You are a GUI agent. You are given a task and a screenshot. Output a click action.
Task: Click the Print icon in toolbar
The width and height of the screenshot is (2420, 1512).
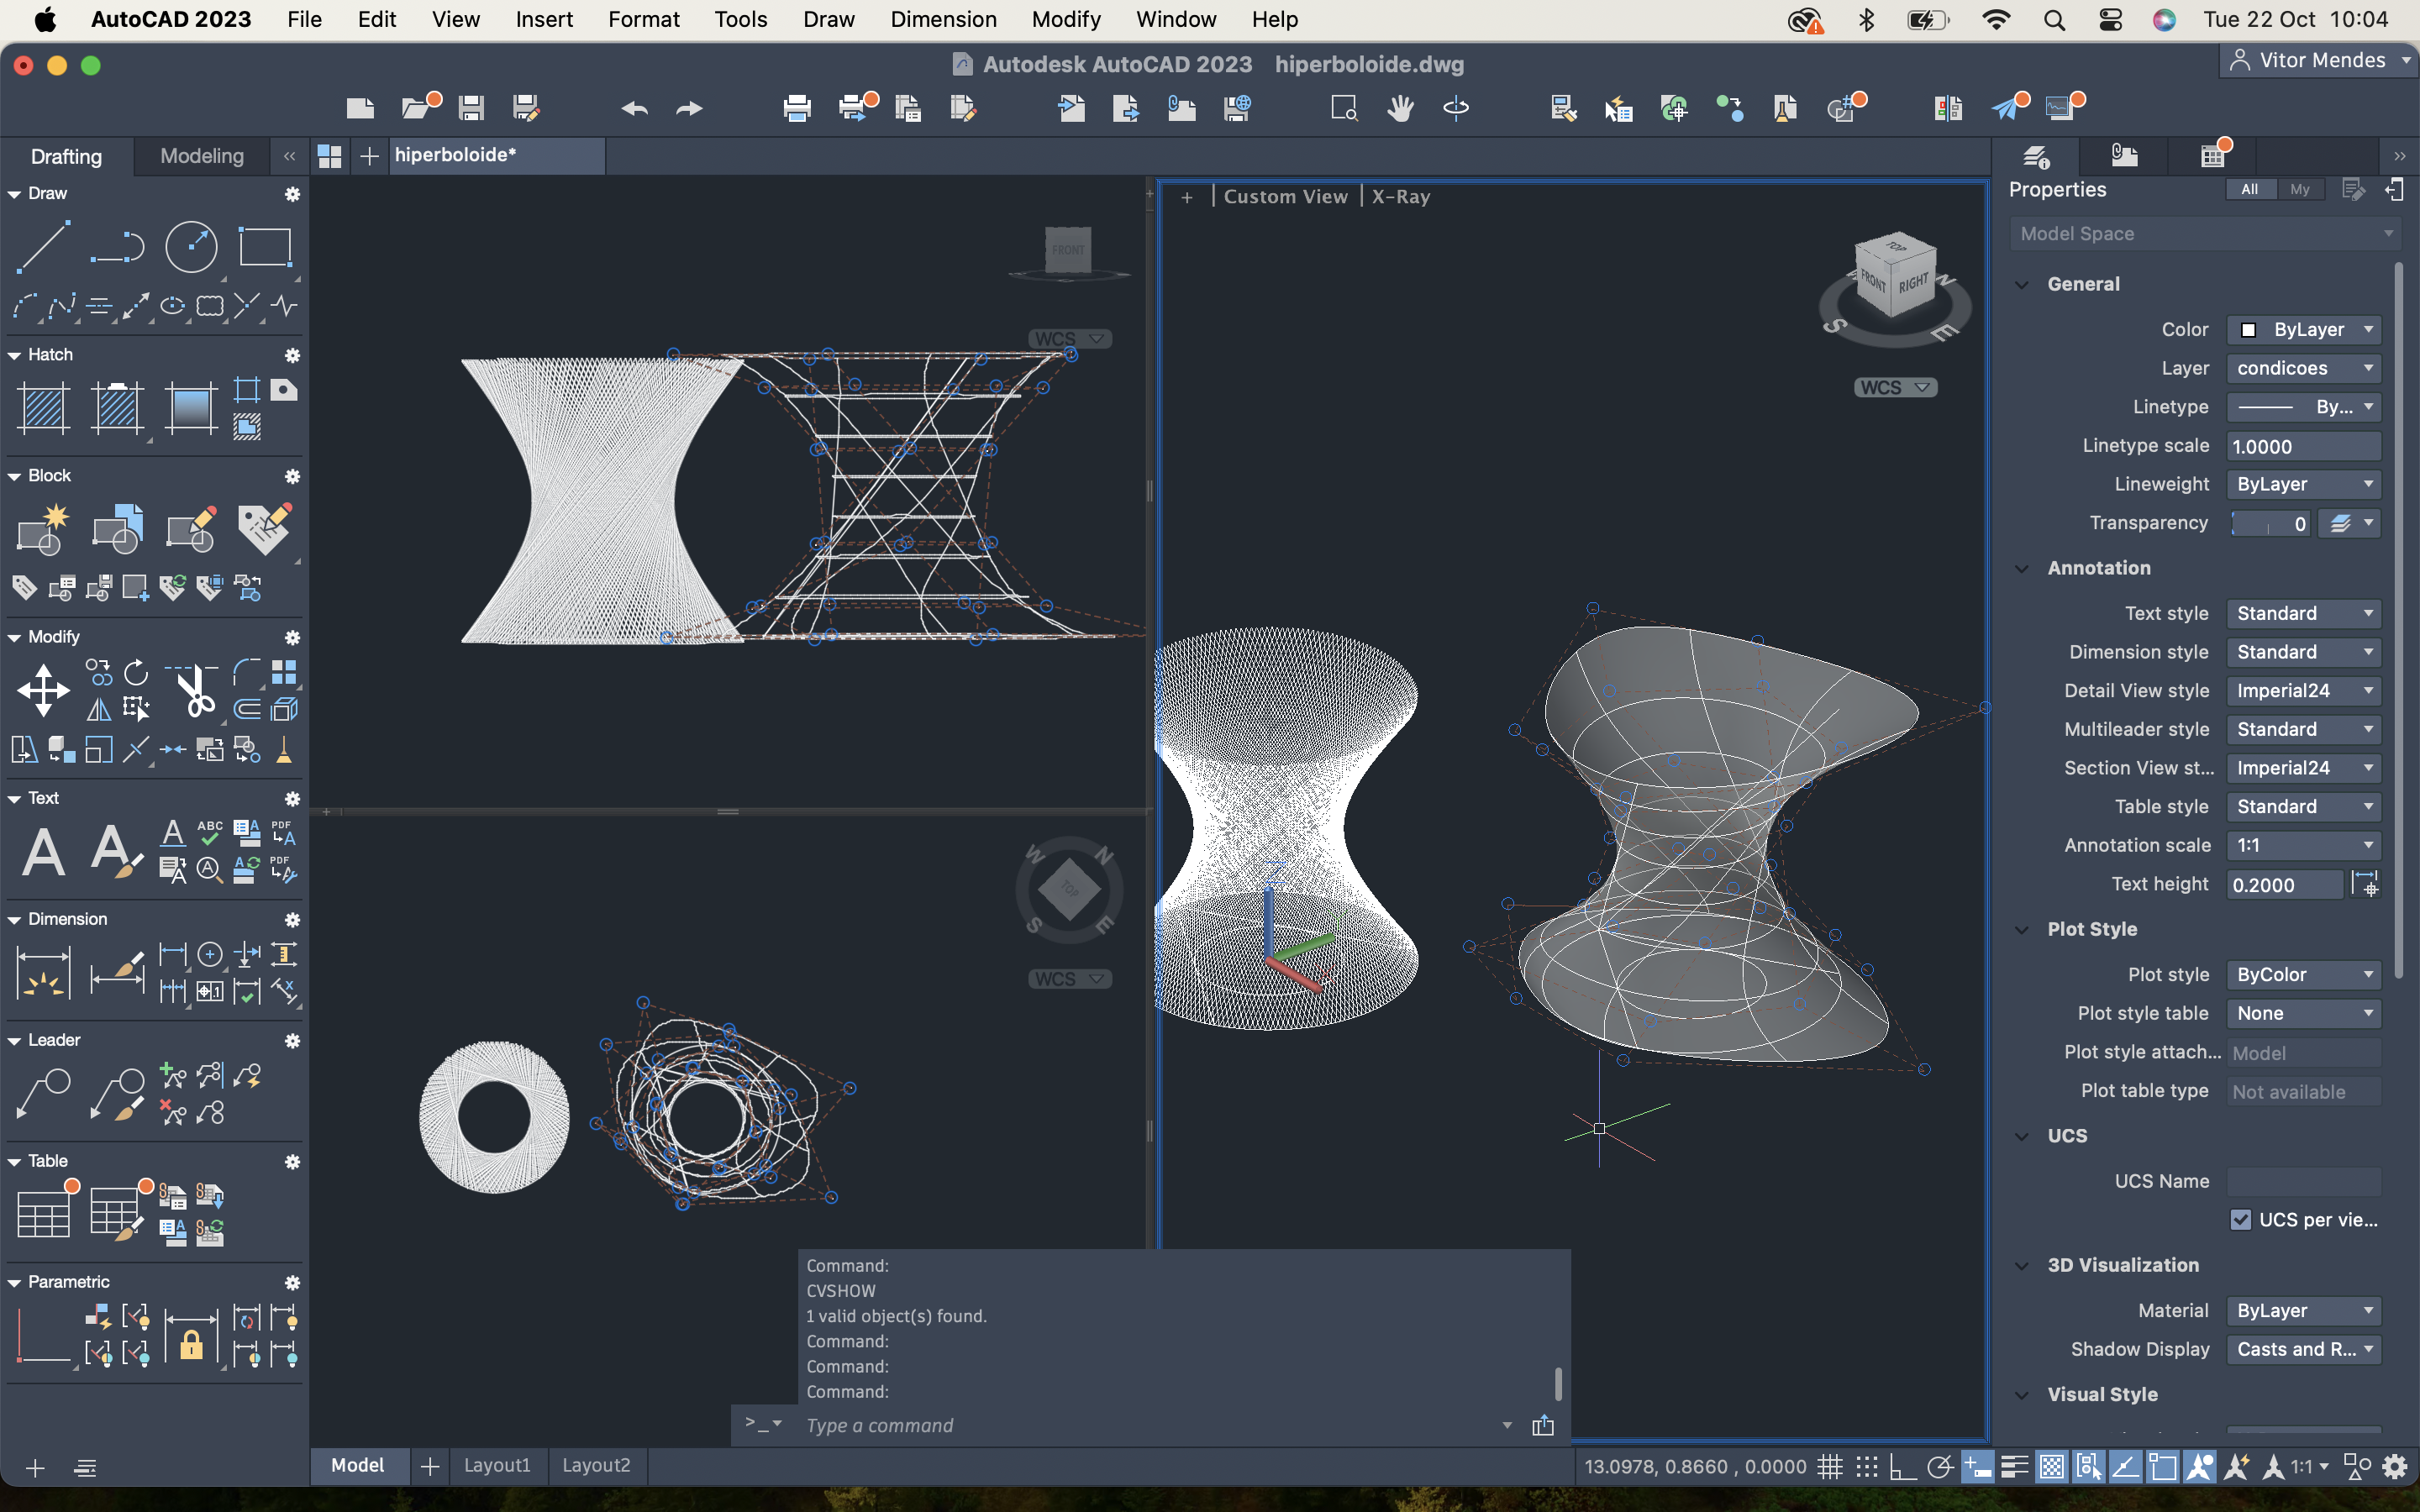coord(797,107)
